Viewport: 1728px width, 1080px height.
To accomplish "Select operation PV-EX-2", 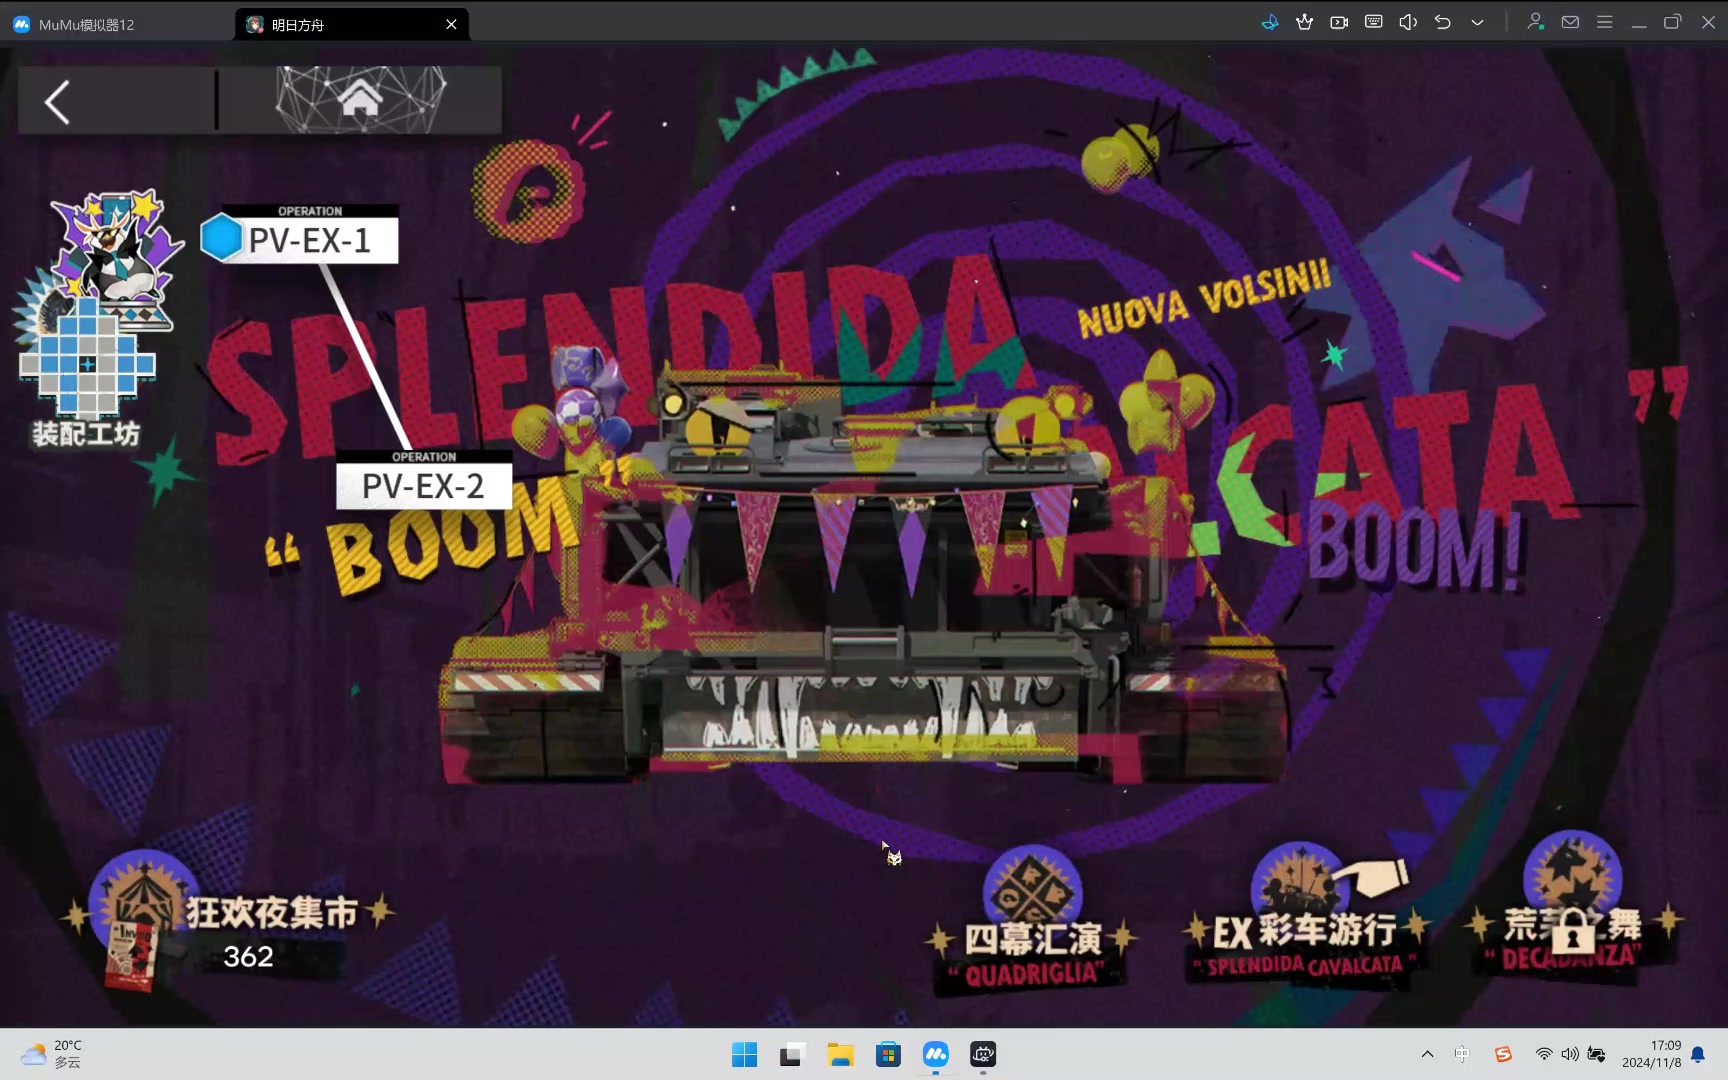I will [423, 486].
